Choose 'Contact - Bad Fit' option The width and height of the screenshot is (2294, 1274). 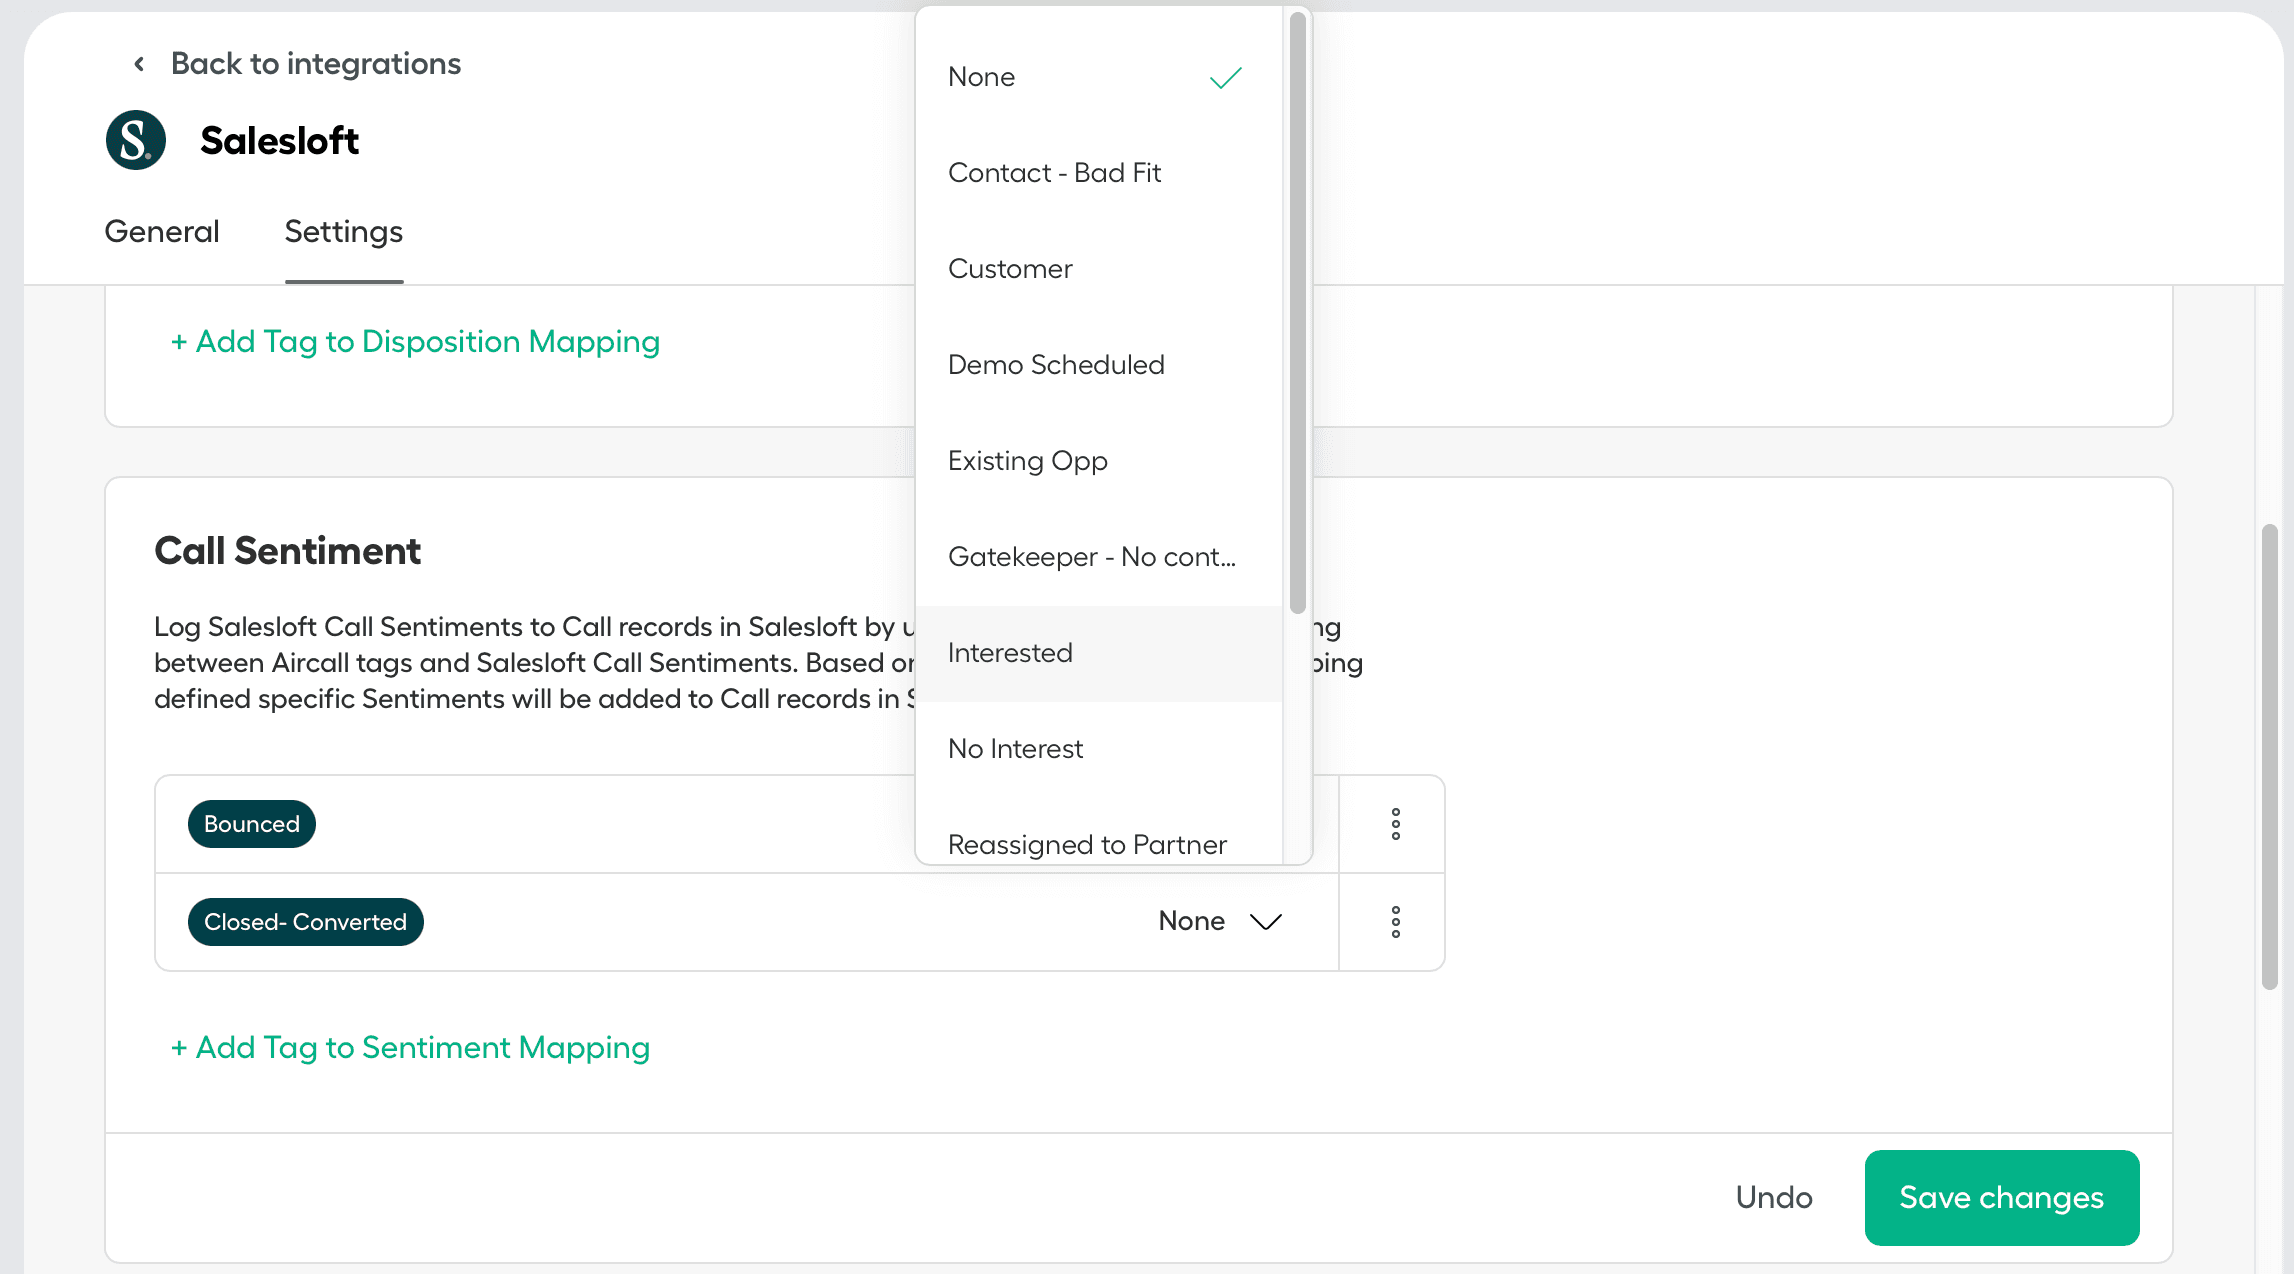point(1054,173)
